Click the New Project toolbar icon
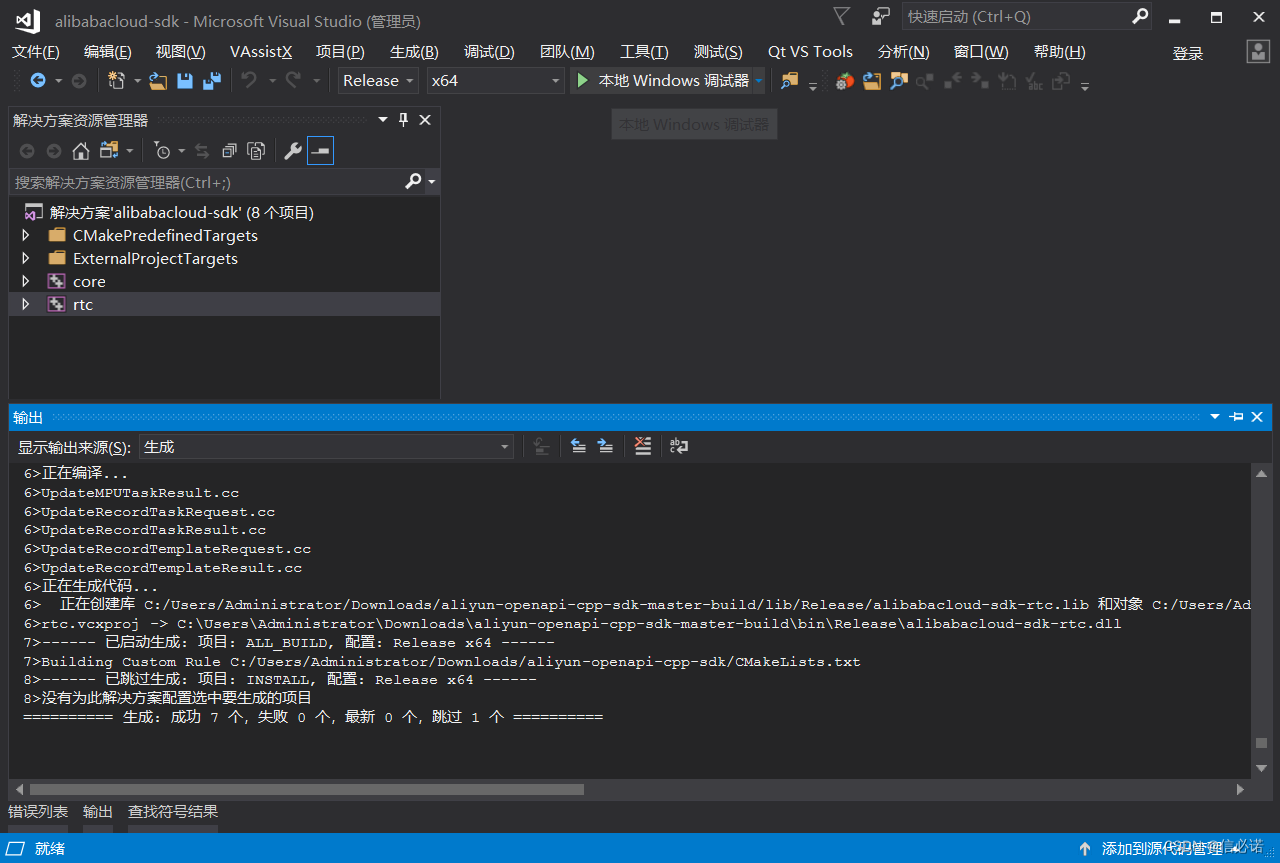Screen dimensions: 1280x863 pos(117,81)
